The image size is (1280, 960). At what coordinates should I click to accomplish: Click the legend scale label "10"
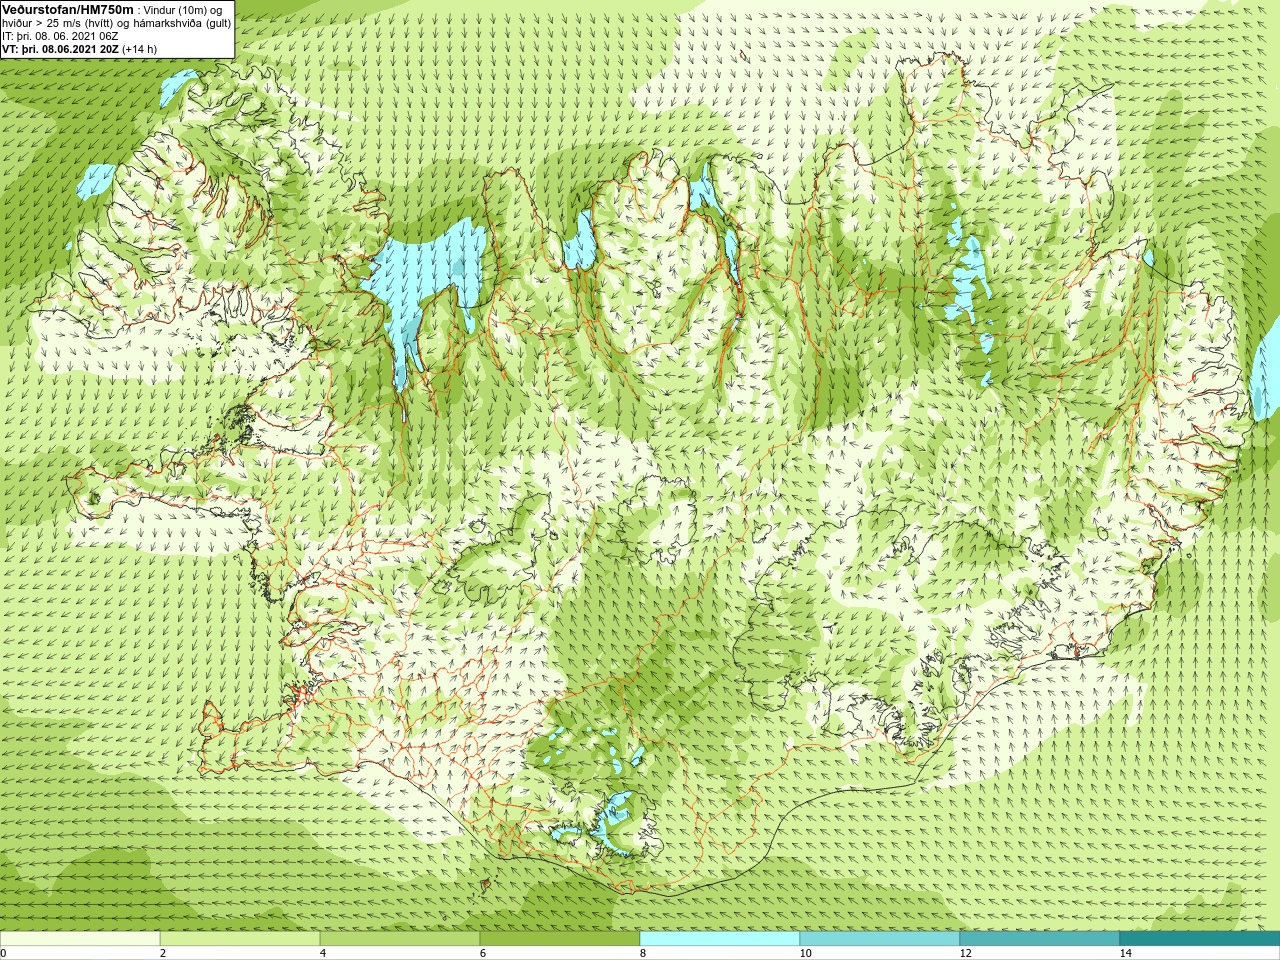coord(805,953)
